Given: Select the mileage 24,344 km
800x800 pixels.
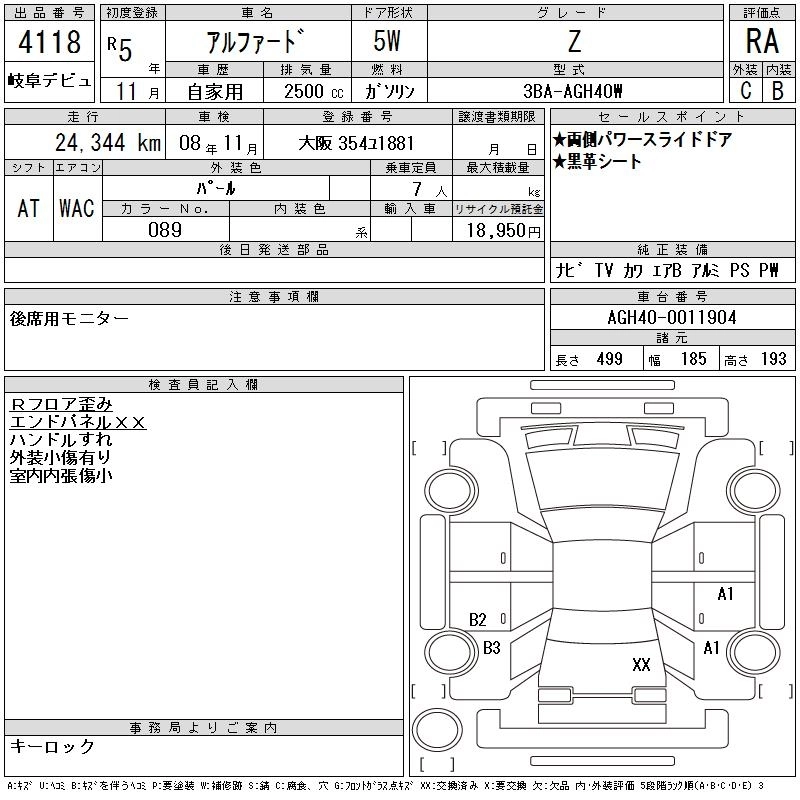Looking at the screenshot, I should point(108,143).
